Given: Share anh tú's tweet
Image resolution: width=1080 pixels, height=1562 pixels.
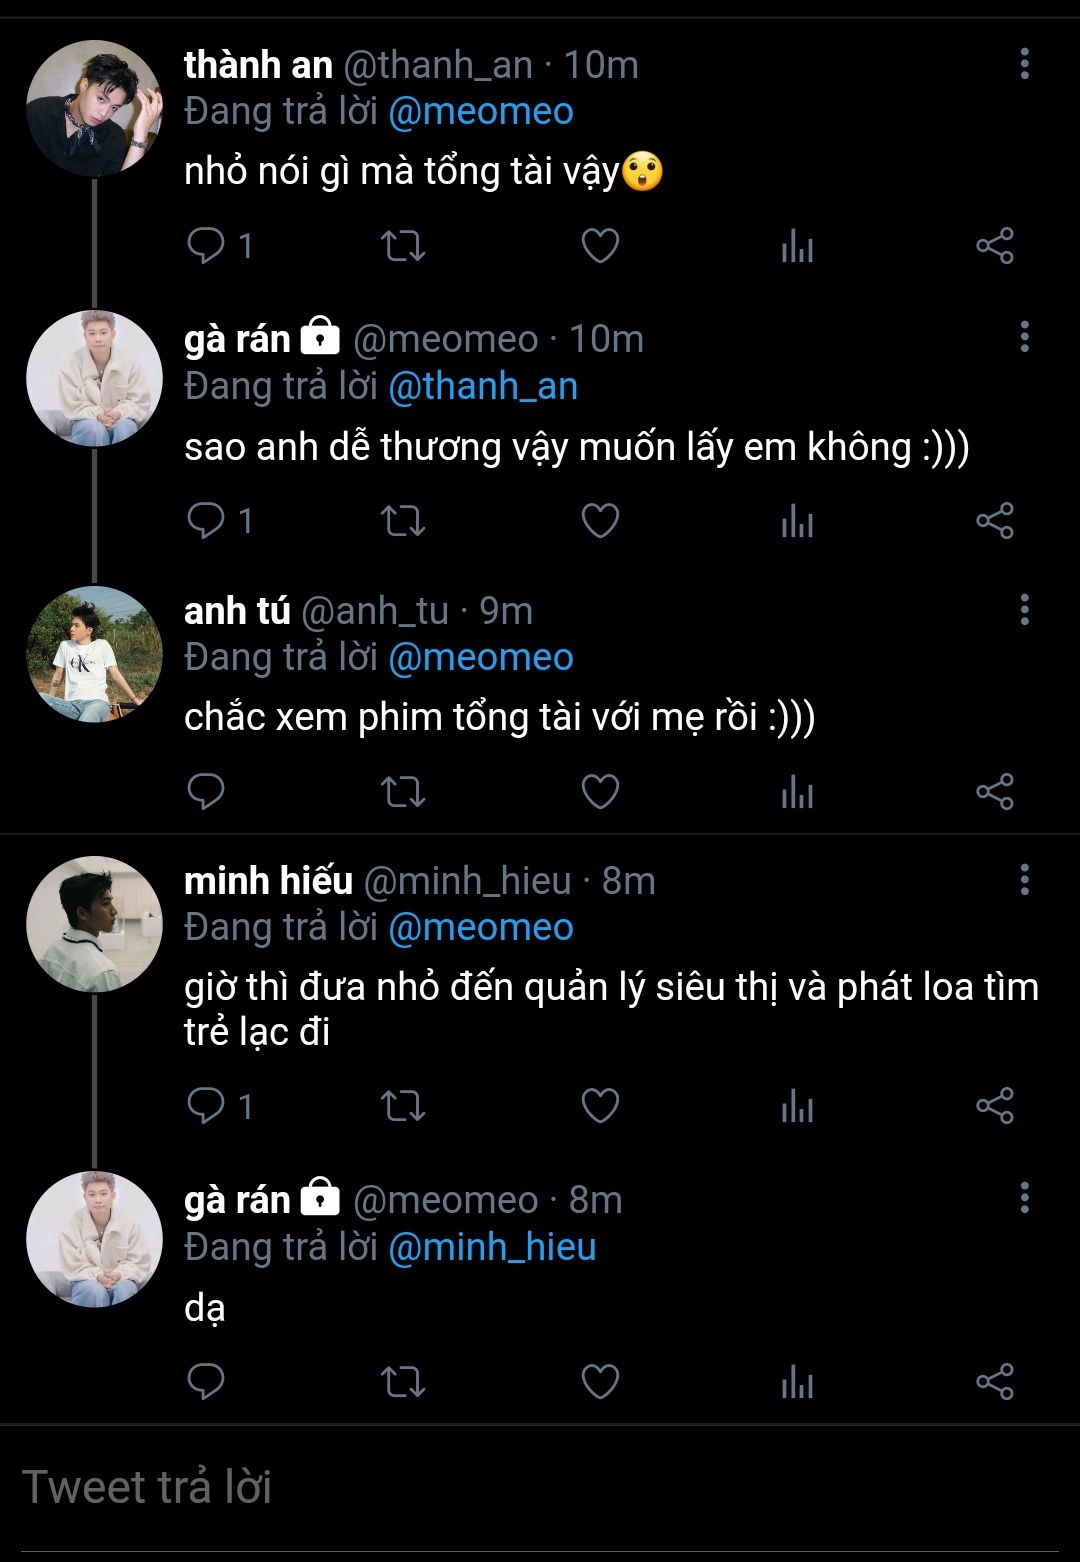Looking at the screenshot, I should [x=994, y=792].
